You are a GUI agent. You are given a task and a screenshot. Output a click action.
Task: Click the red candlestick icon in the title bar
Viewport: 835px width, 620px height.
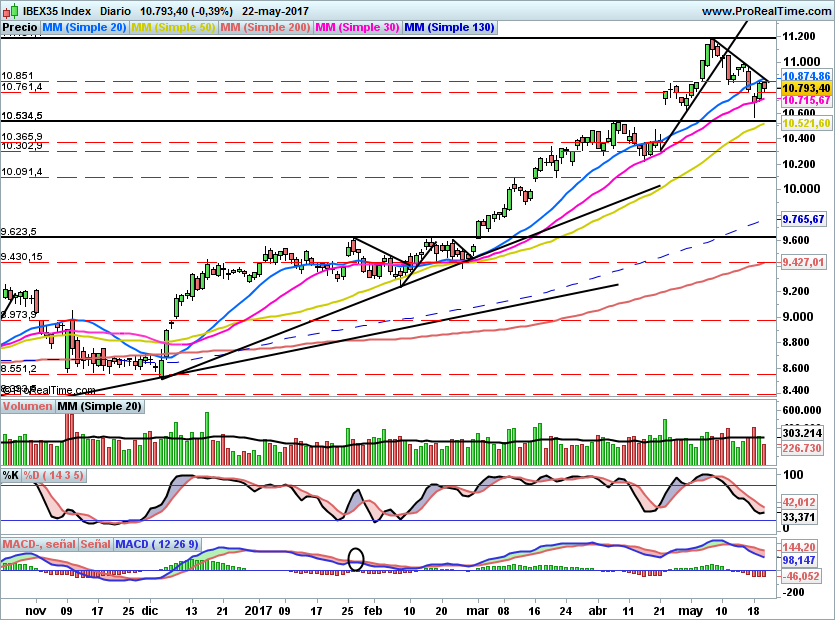point(7,11)
